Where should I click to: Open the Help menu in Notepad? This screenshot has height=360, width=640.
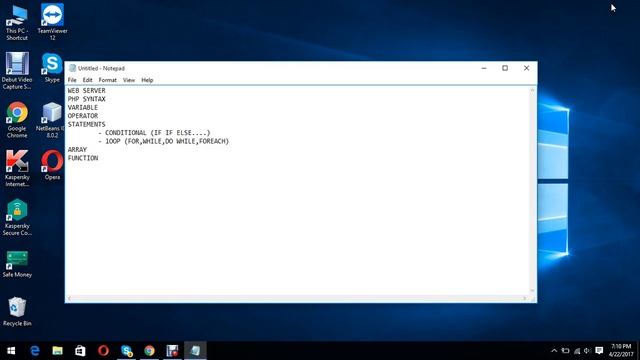(147, 80)
